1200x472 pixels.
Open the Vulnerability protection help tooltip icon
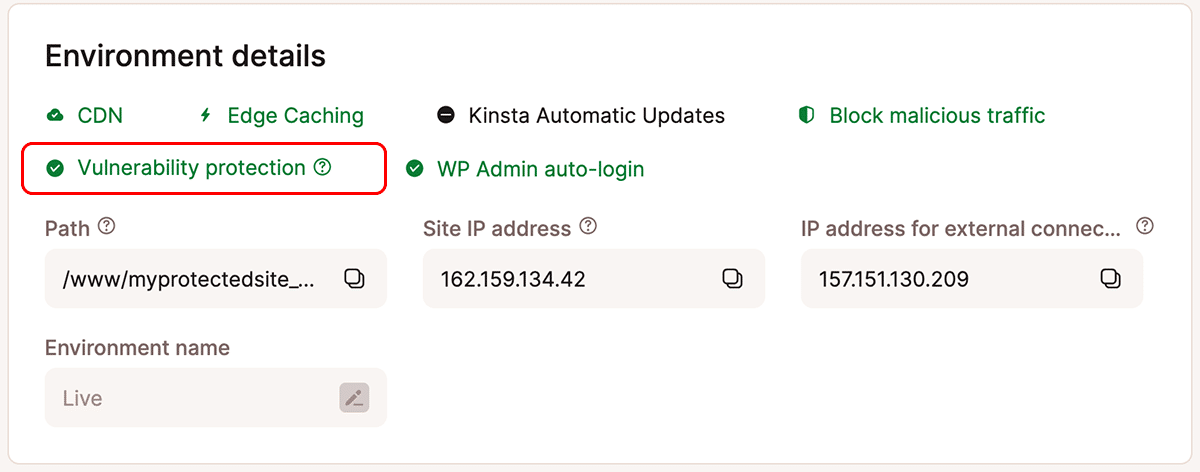322,168
